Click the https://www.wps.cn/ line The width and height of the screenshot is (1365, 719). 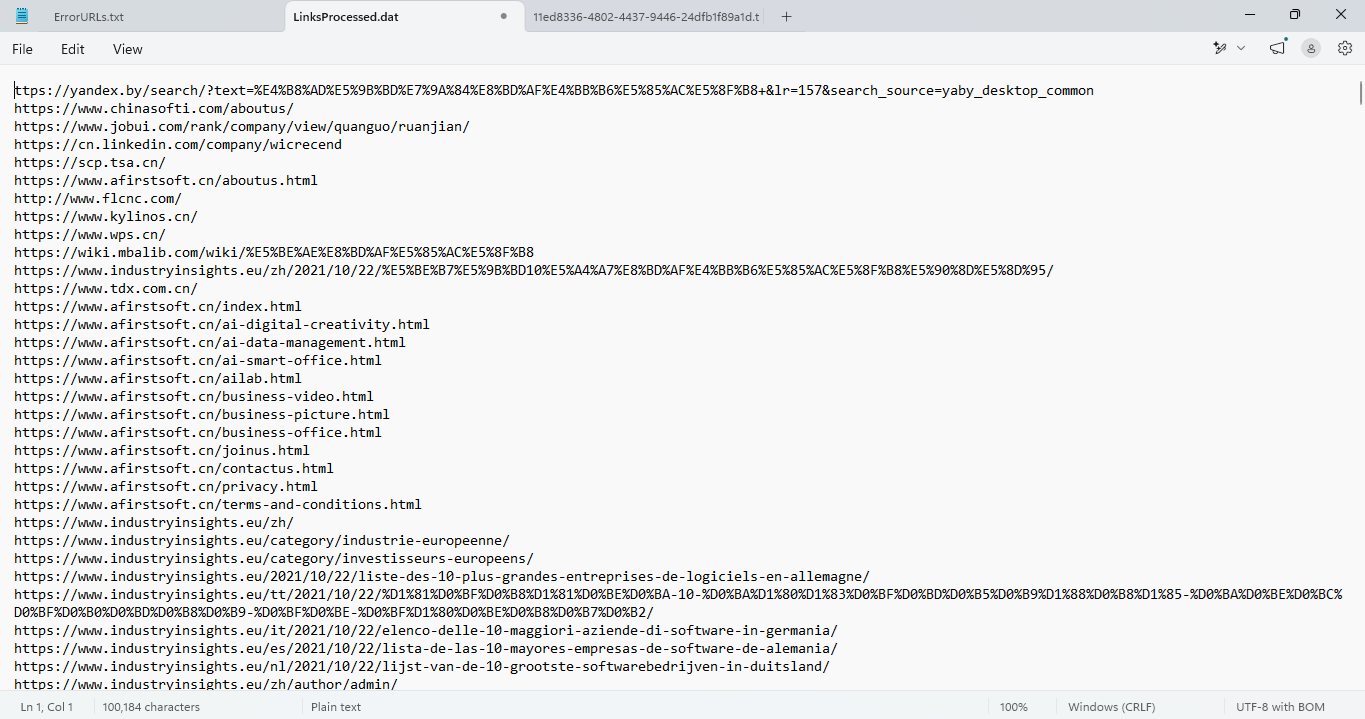pos(90,234)
